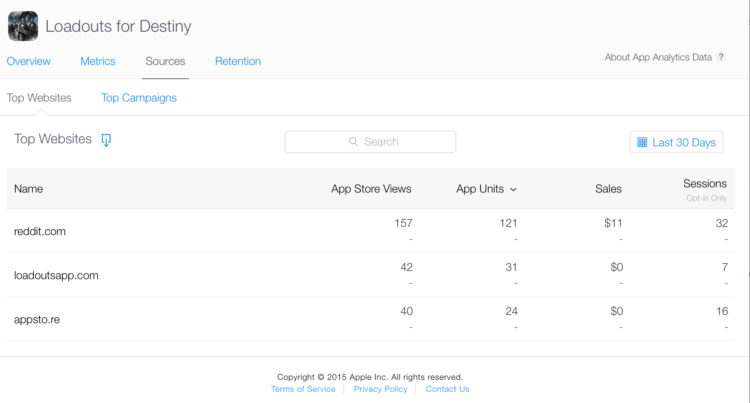
Task: Click loadoutsapp.com App Units value 31
Action: click(x=511, y=267)
